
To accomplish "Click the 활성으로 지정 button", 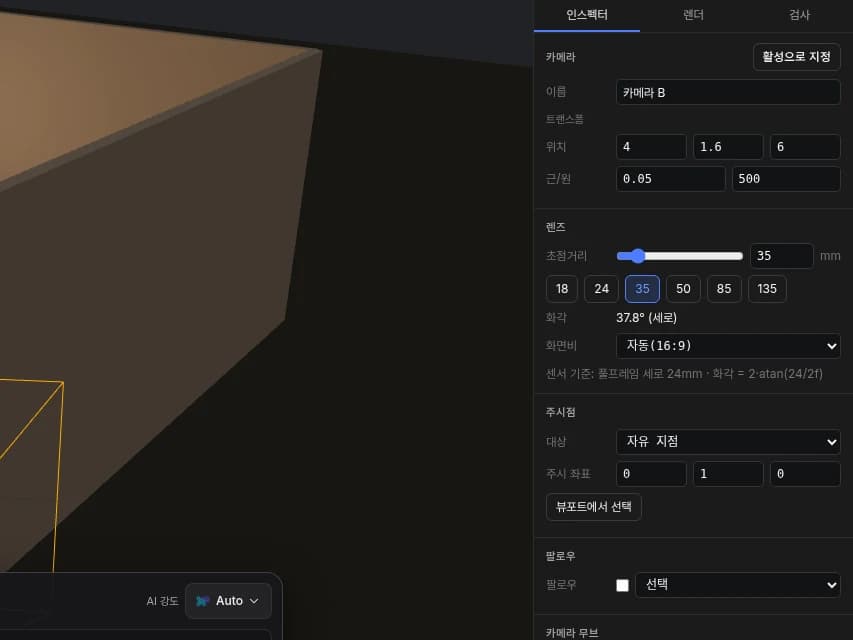I will click(x=796, y=57).
